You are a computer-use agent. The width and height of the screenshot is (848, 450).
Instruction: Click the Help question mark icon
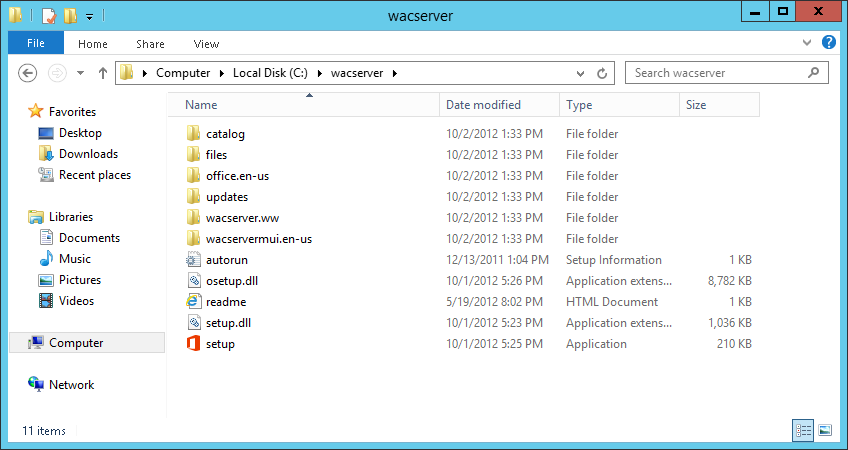pyautogui.click(x=829, y=42)
